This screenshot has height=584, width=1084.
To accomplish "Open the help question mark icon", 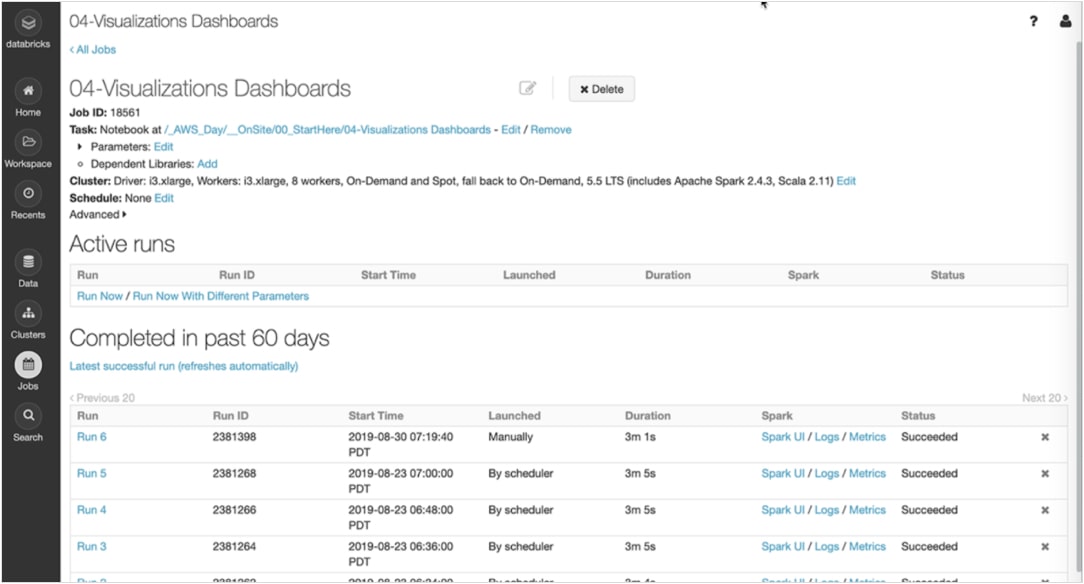I will coord(1033,21).
